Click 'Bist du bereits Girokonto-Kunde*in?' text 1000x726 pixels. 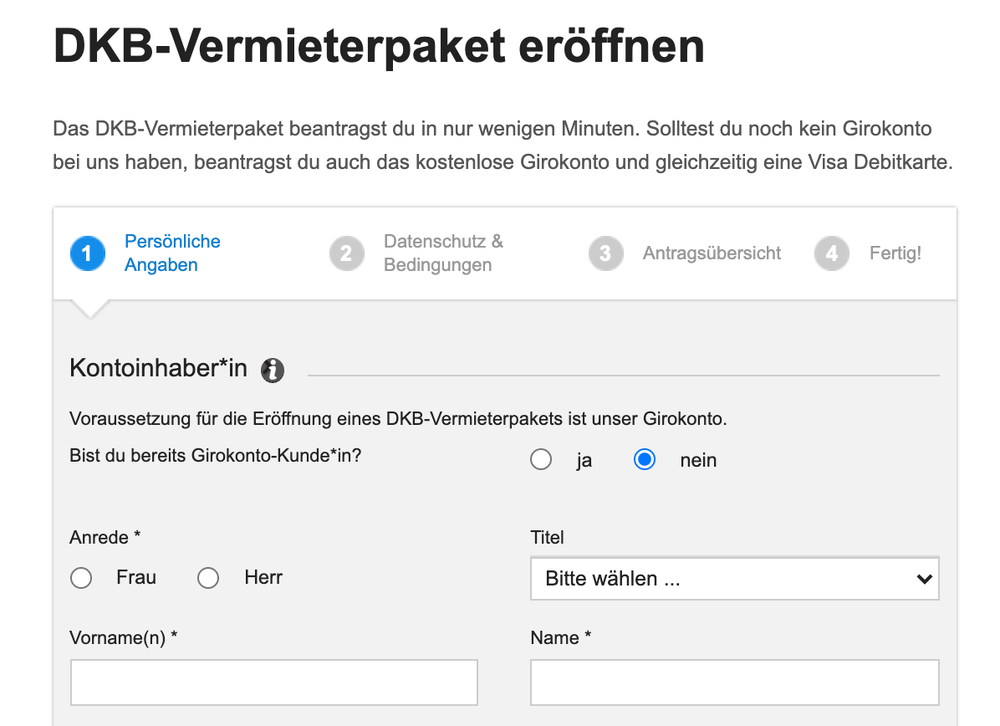pos(216,456)
